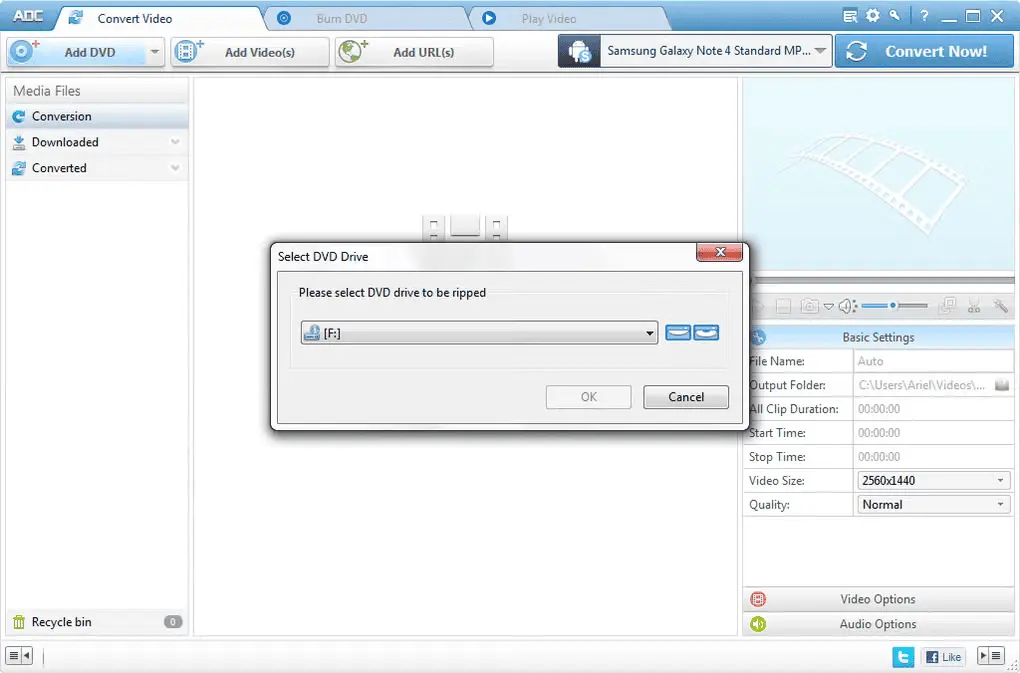Expand the Converted section chevron
Viewport: 1020px width, 673px height.
click(175, 168)
